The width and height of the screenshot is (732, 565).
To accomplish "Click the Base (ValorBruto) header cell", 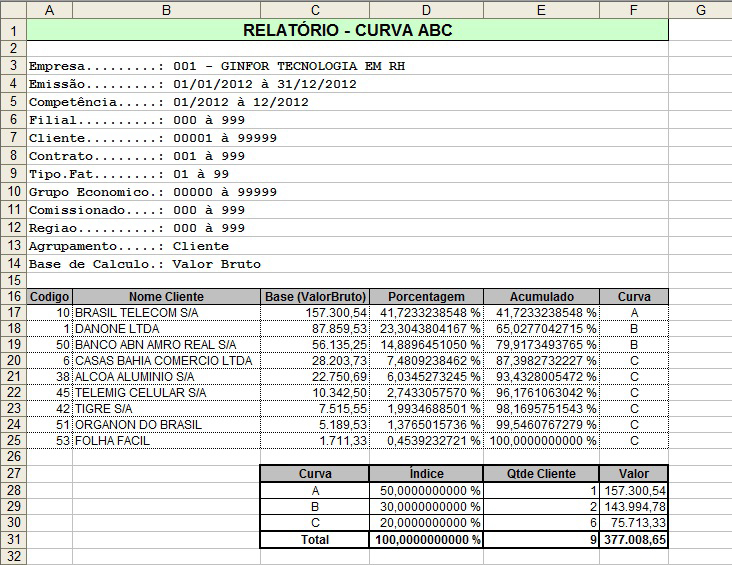I will 315,297.
